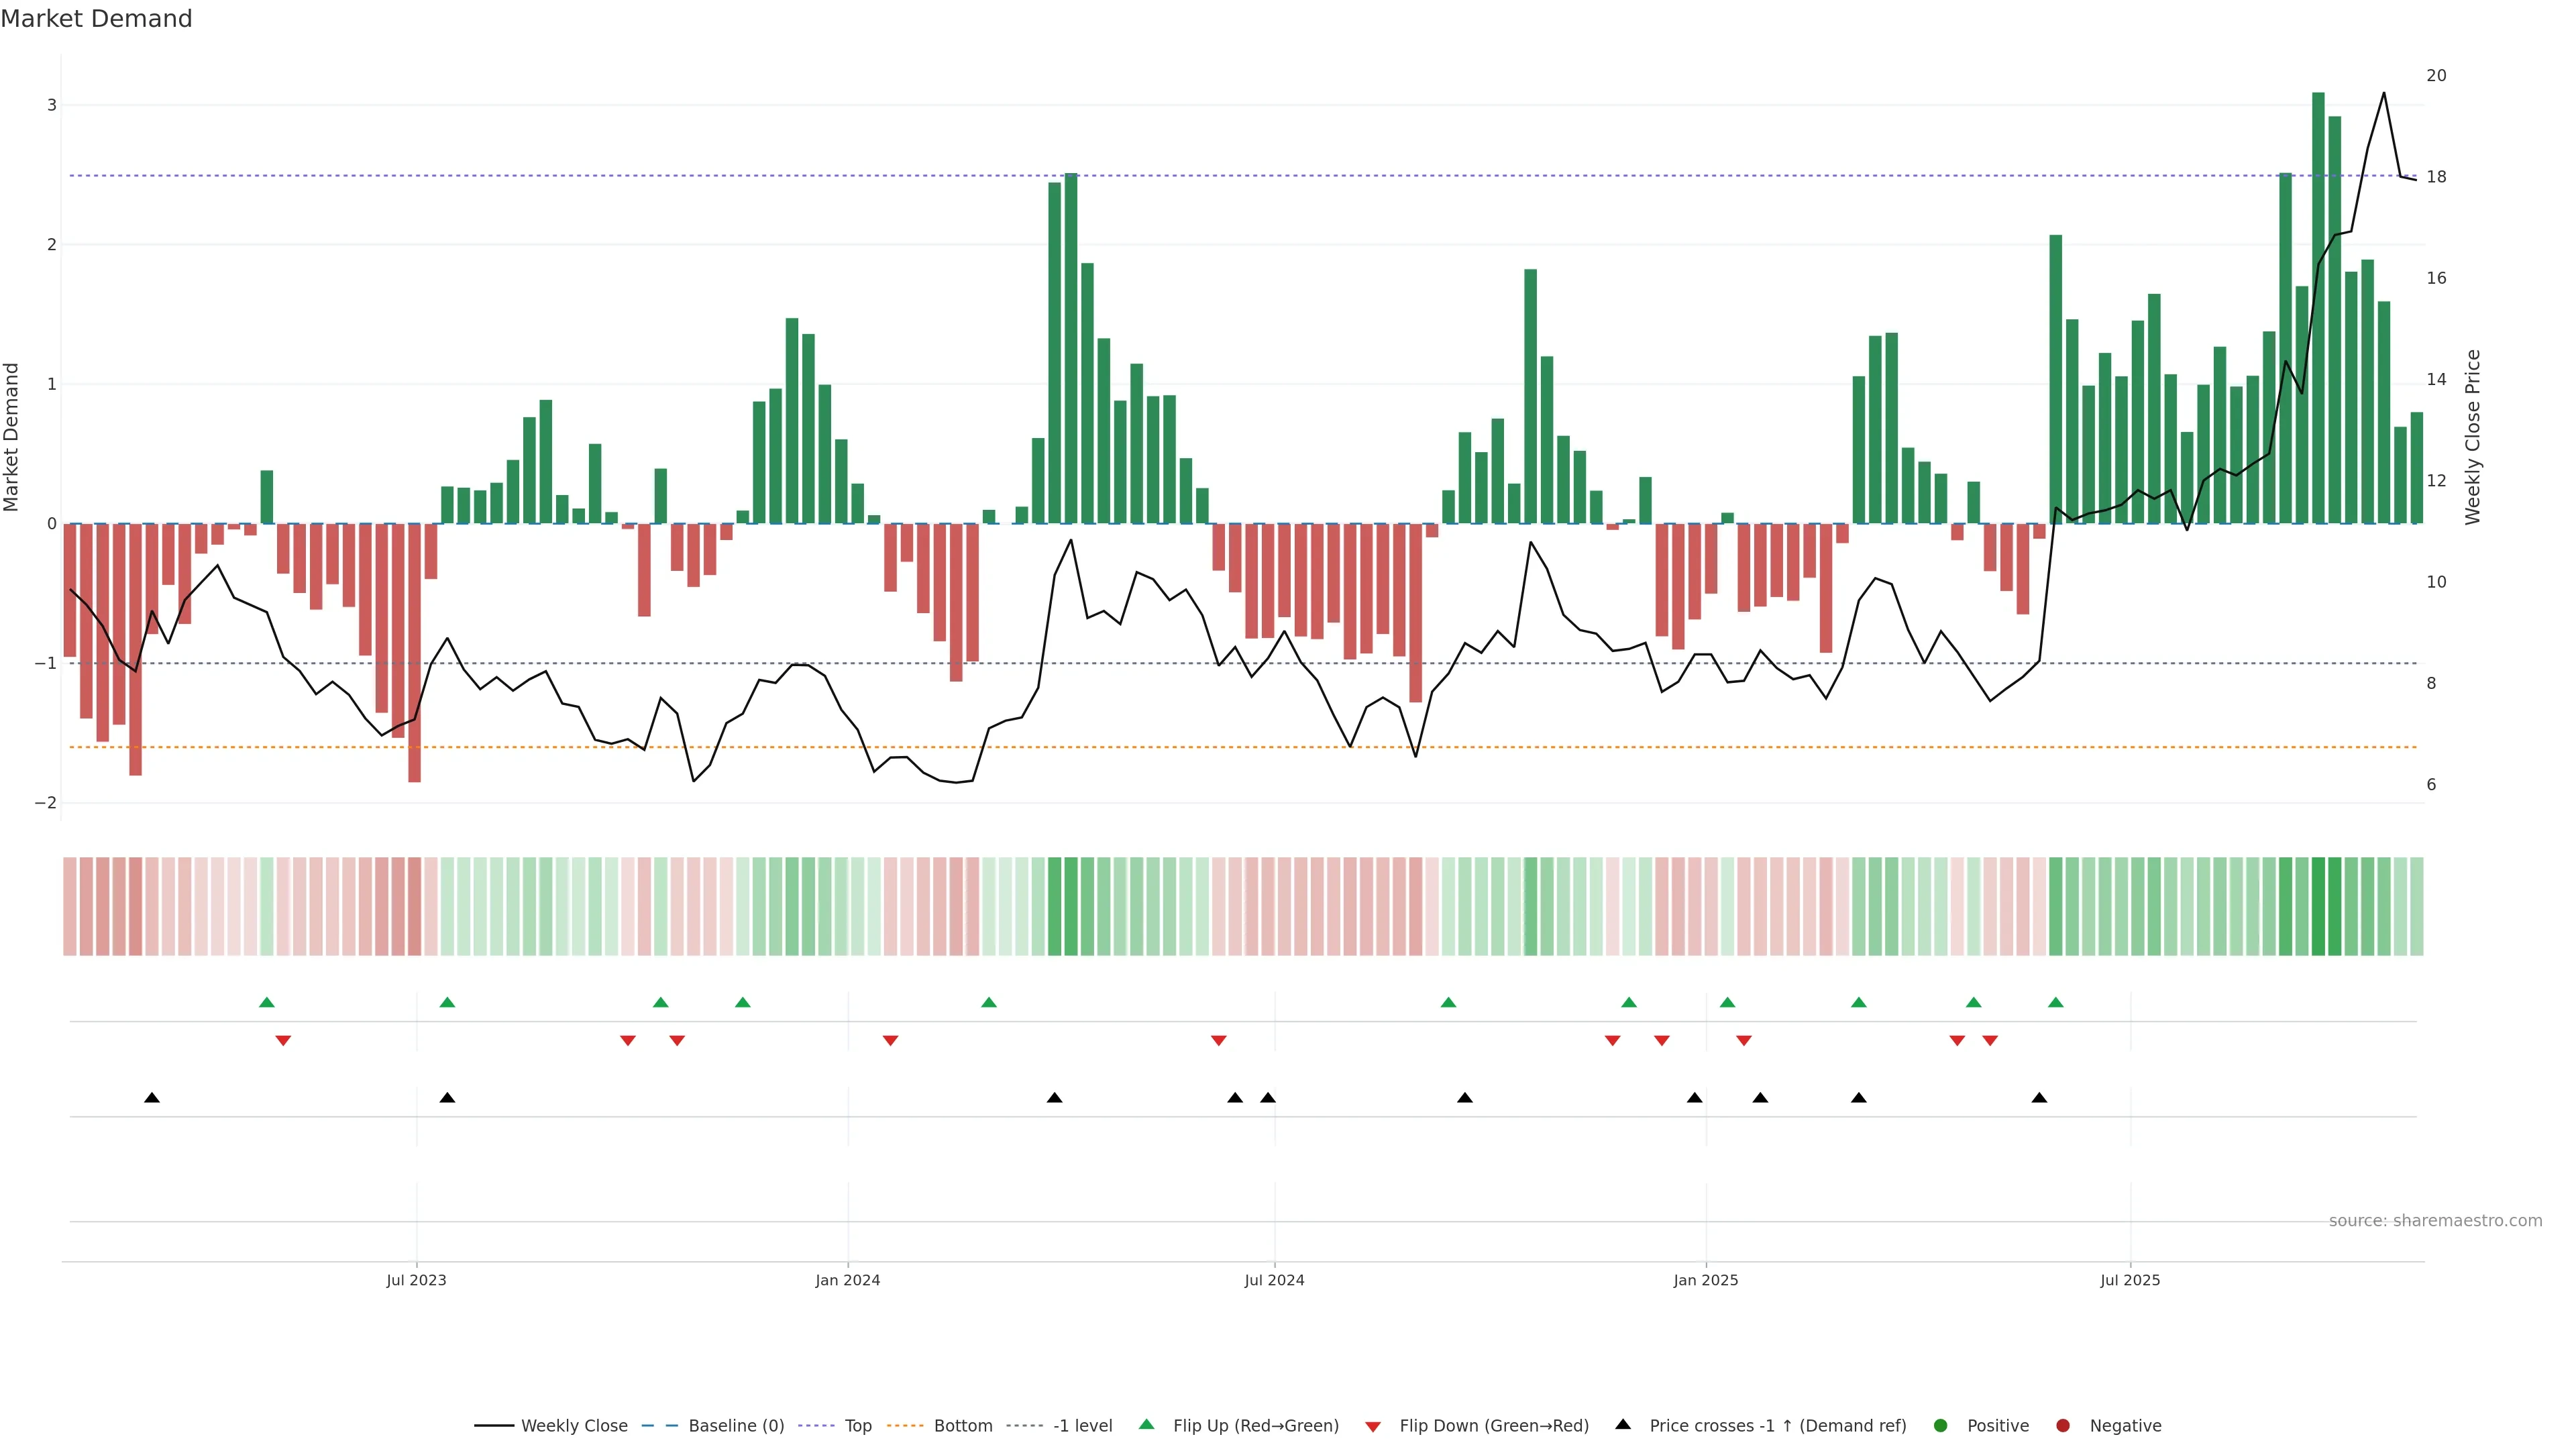Screen dimensions: 2576x1449
Task: Select the rightmost green flip-up triangle marker
Action: click(x=2055, y=1002)
